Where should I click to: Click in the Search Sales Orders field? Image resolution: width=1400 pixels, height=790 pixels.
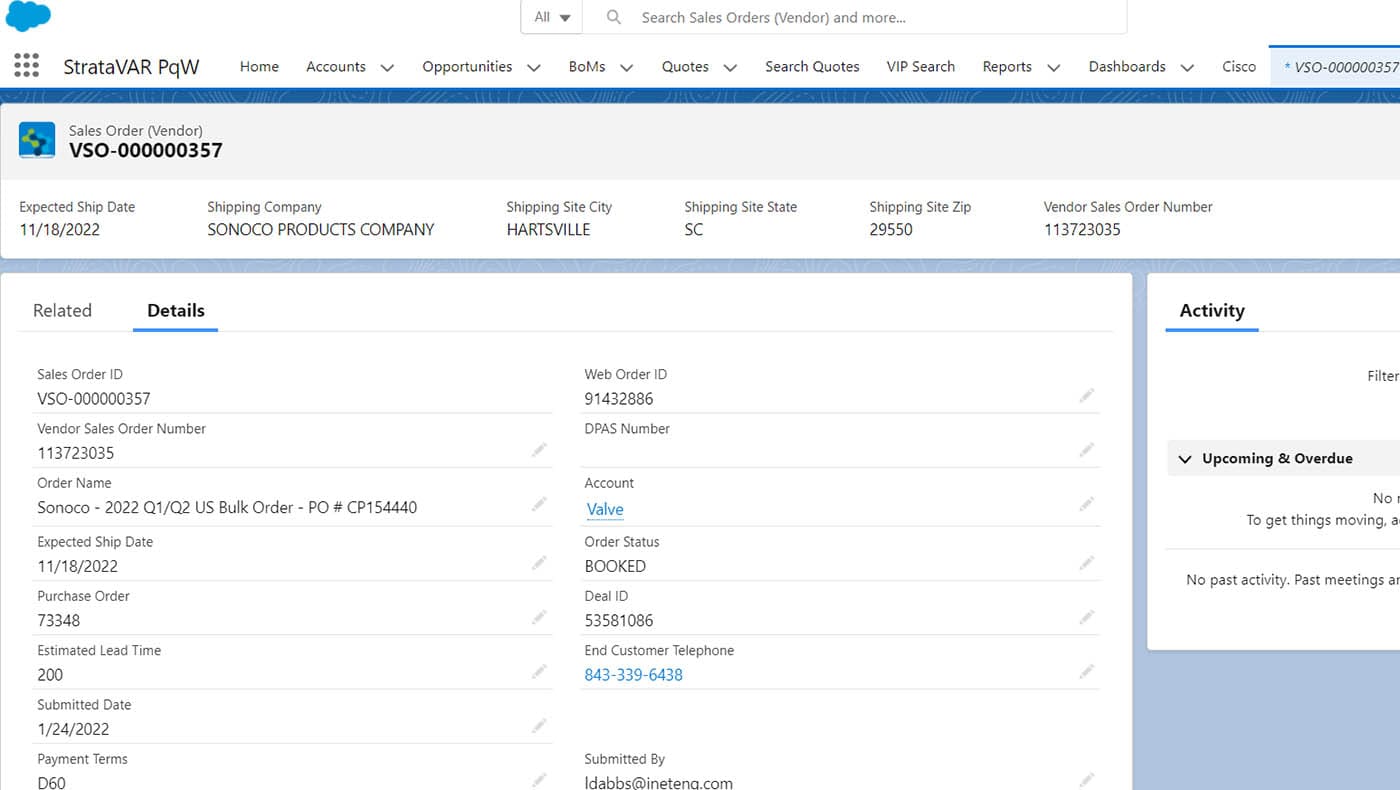(854, 17)
